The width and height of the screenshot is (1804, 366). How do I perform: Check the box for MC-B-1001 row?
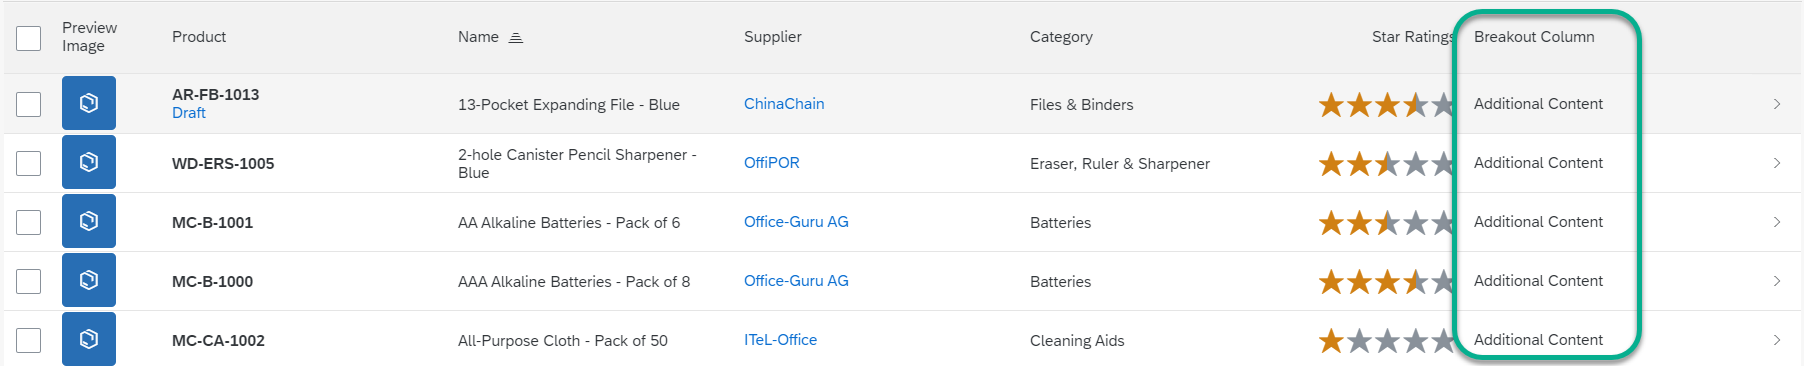coord(29,222)
